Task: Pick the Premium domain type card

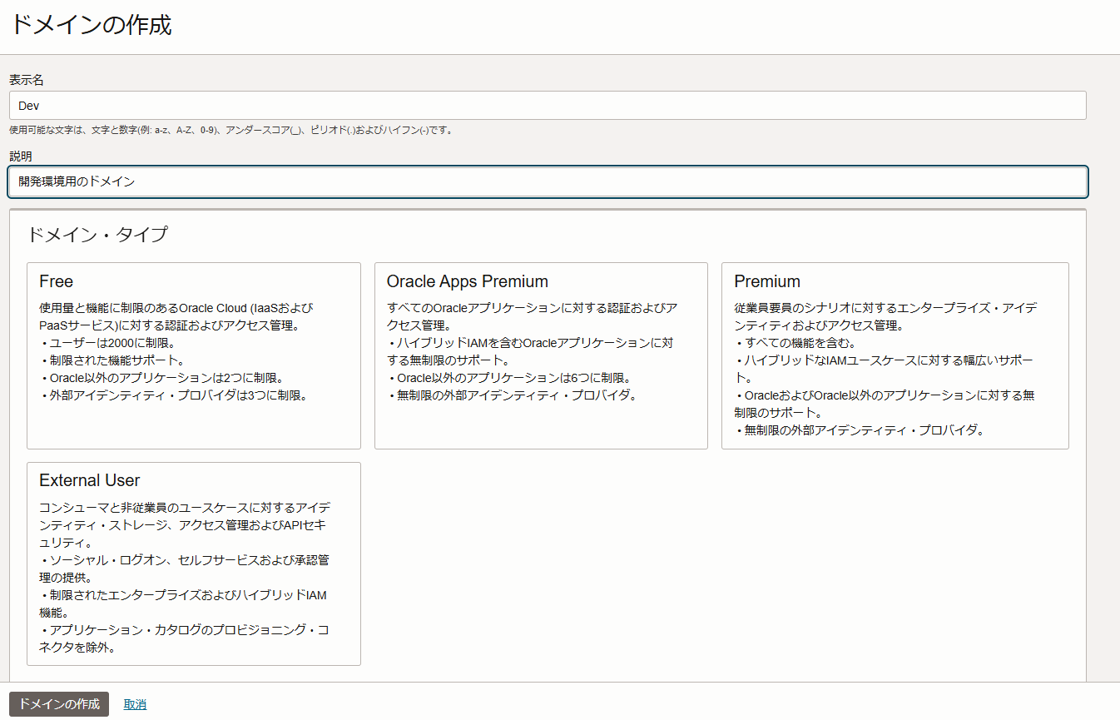Action: pyautogui.click(x=895, y=356)
